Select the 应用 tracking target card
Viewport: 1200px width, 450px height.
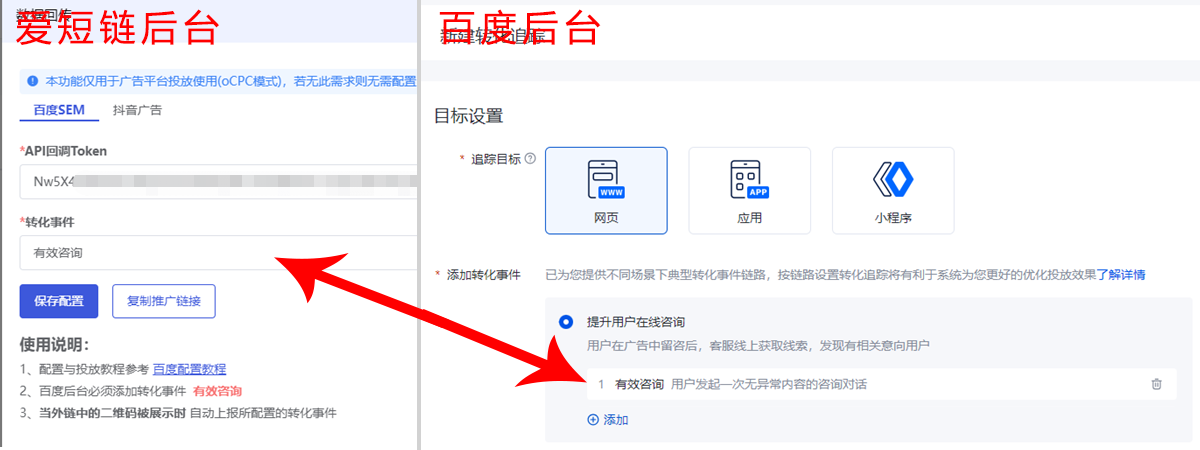(749, 190)
